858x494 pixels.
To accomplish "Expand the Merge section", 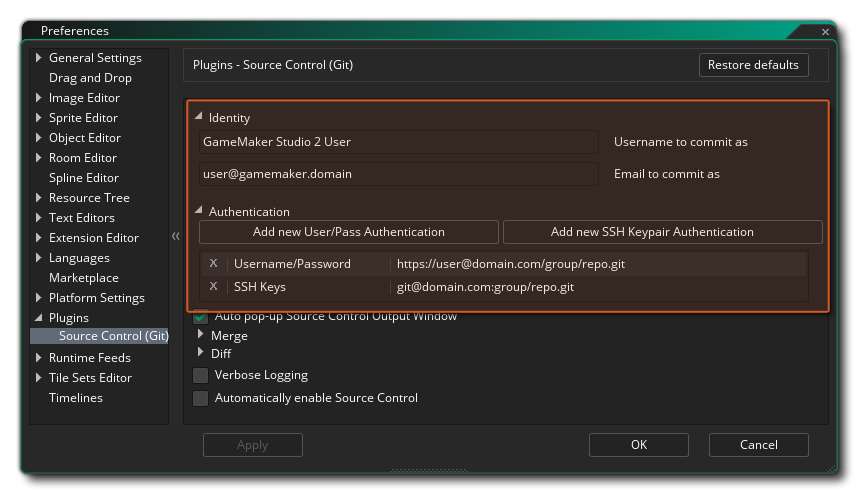I will tap(201, 335).
